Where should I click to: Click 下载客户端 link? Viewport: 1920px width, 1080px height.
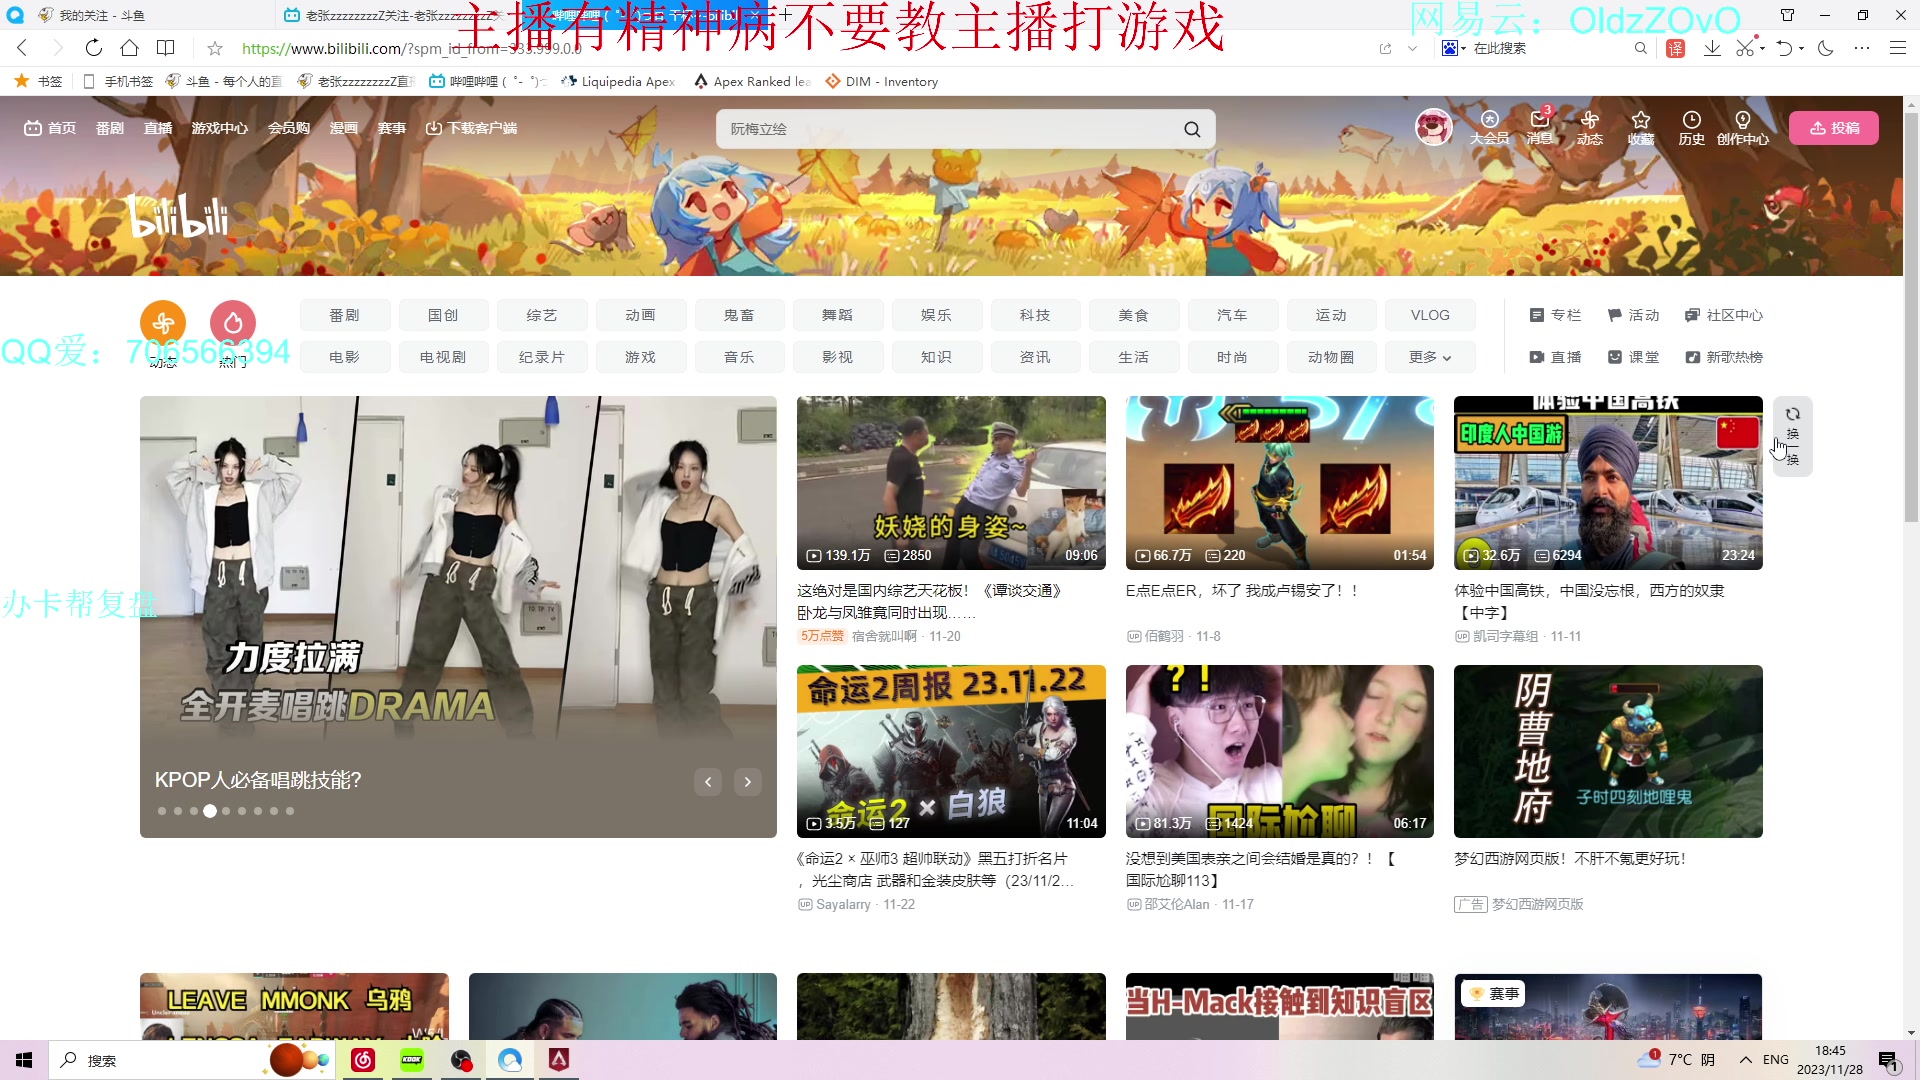[x=471, y=128]
